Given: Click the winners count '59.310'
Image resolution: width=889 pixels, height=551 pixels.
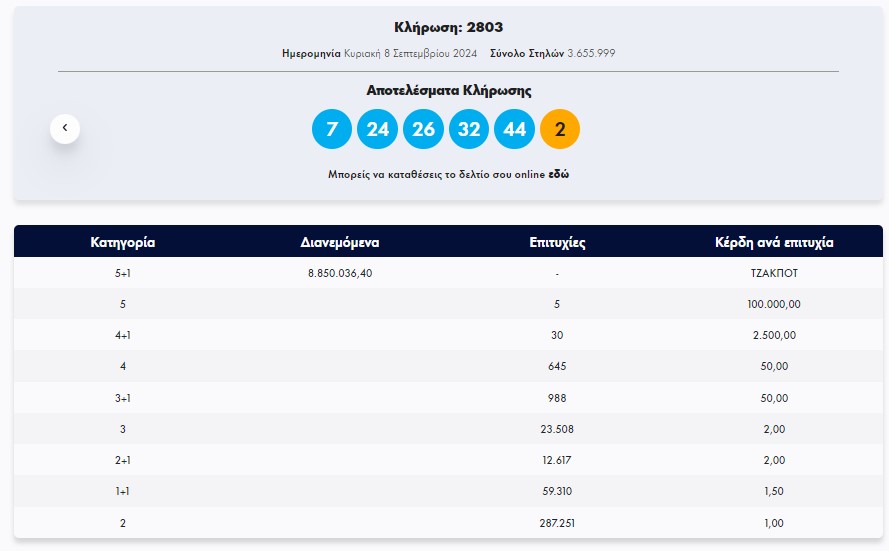Looking at the screenshot, I should [x=557, y=491].
